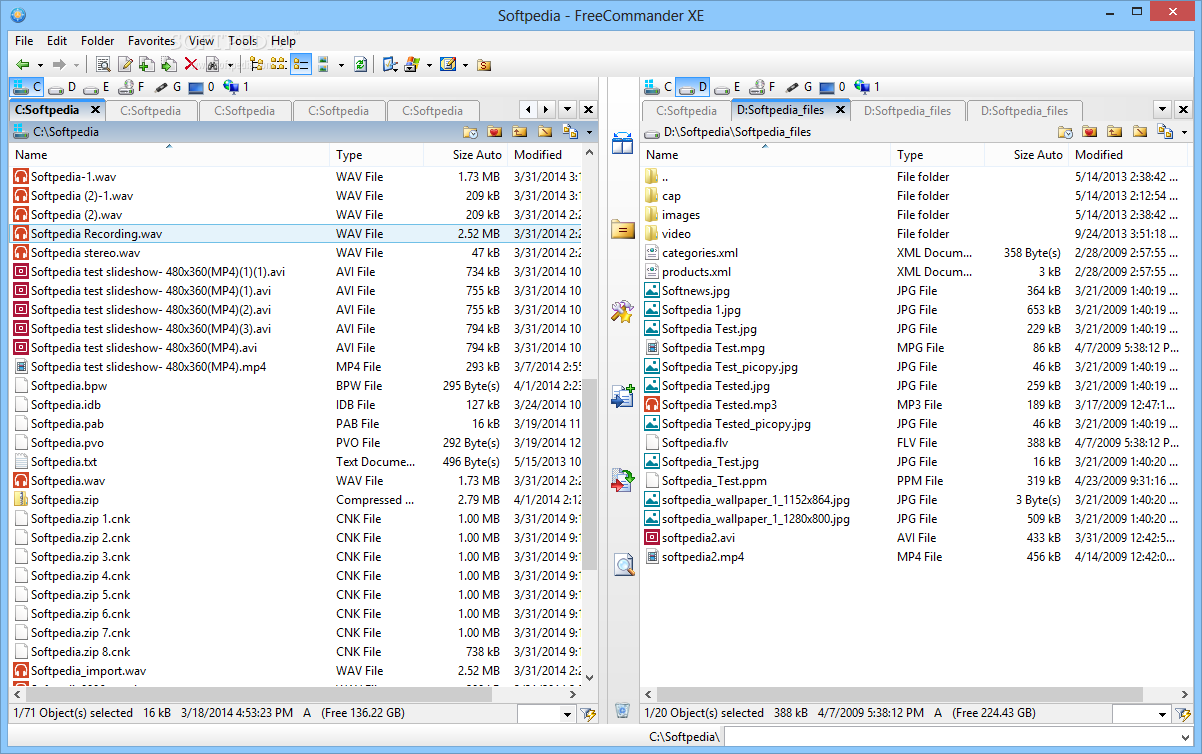
Task: Click the favorites heart icon in the left panel header
Action: click(x=494, y=132)
